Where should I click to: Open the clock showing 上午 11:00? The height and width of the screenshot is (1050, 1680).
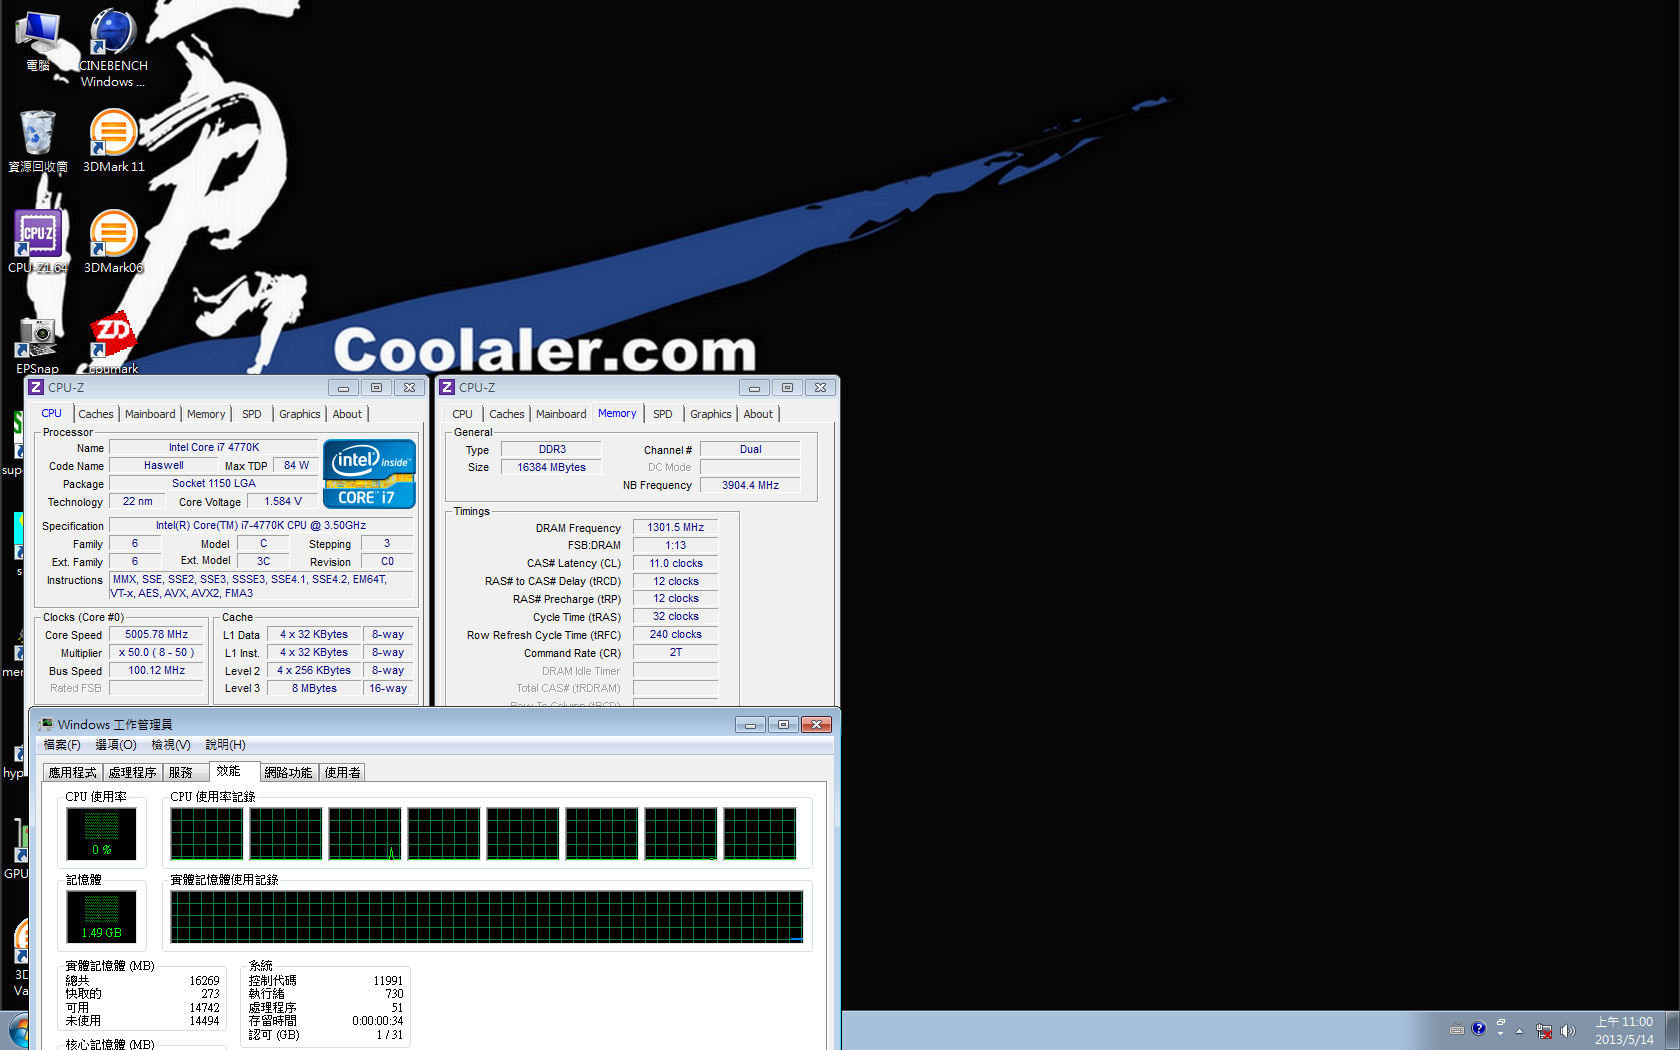[x=1624, y=1031]
